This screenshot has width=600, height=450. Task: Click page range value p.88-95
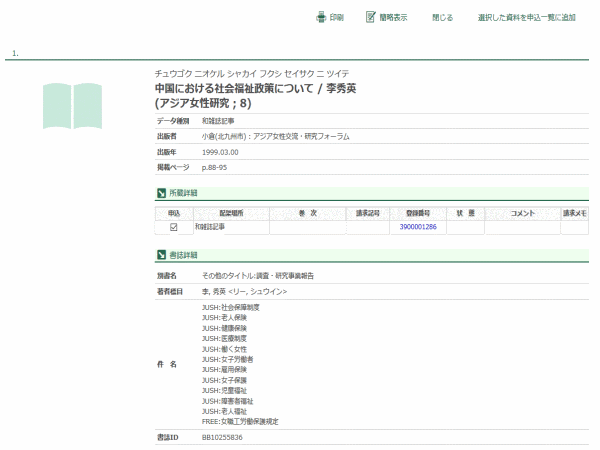pyautogui.click(x=214, y=168)
